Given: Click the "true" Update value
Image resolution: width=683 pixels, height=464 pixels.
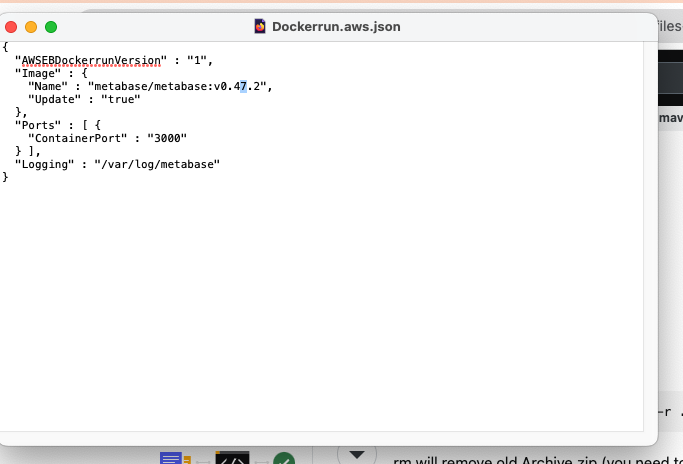Looking at the screenshot, I should point(121,100).
